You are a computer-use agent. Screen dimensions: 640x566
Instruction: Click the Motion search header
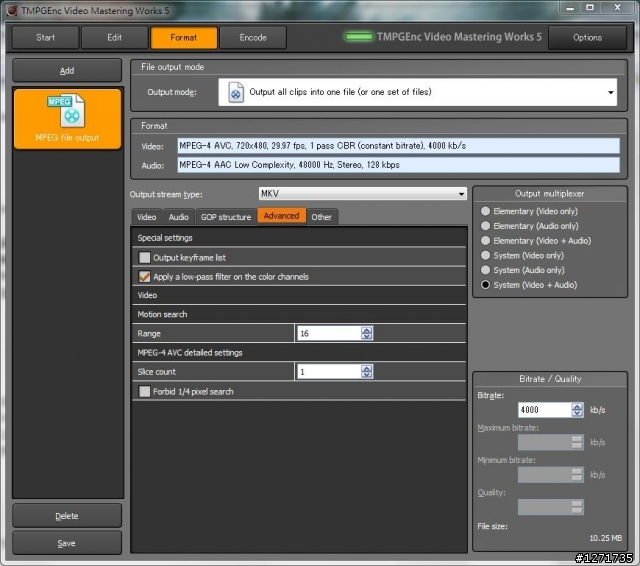(162, 314)
